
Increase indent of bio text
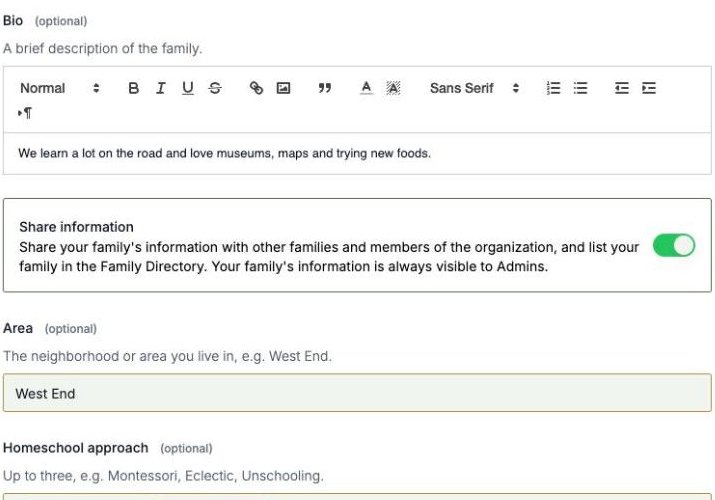(649, 88)
